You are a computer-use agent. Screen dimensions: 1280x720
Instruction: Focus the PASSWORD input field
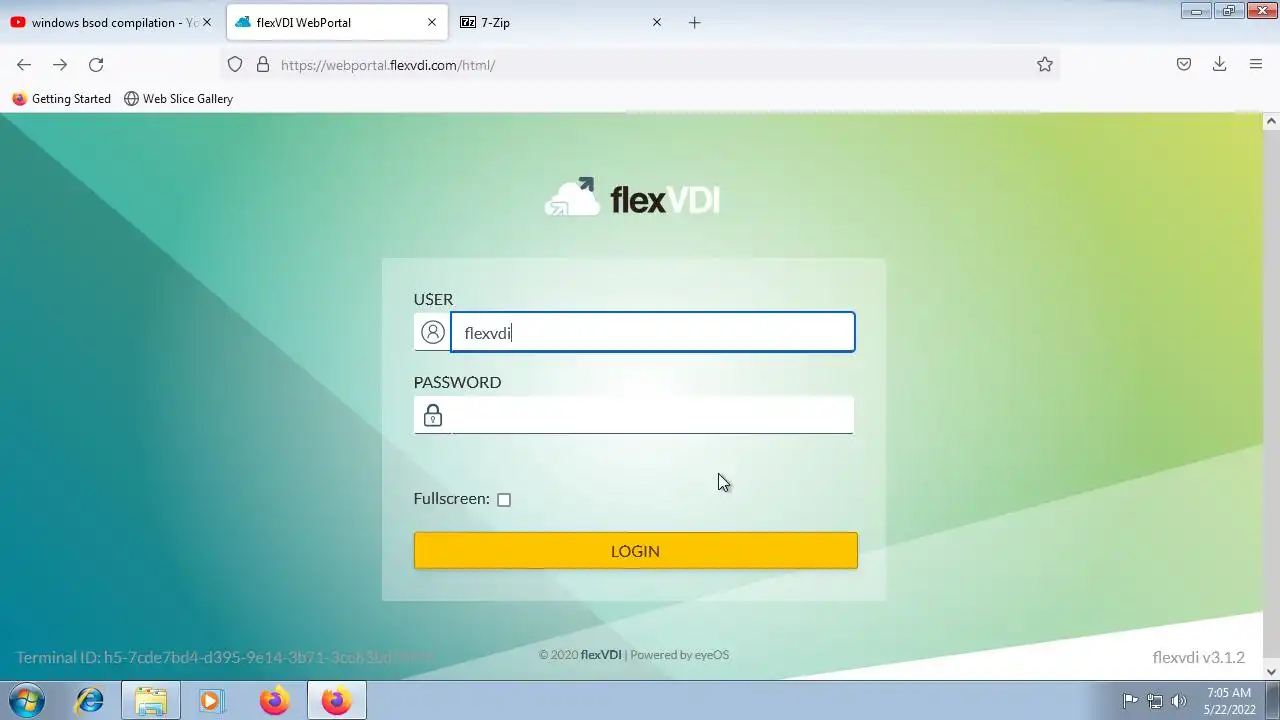(653, 415)
